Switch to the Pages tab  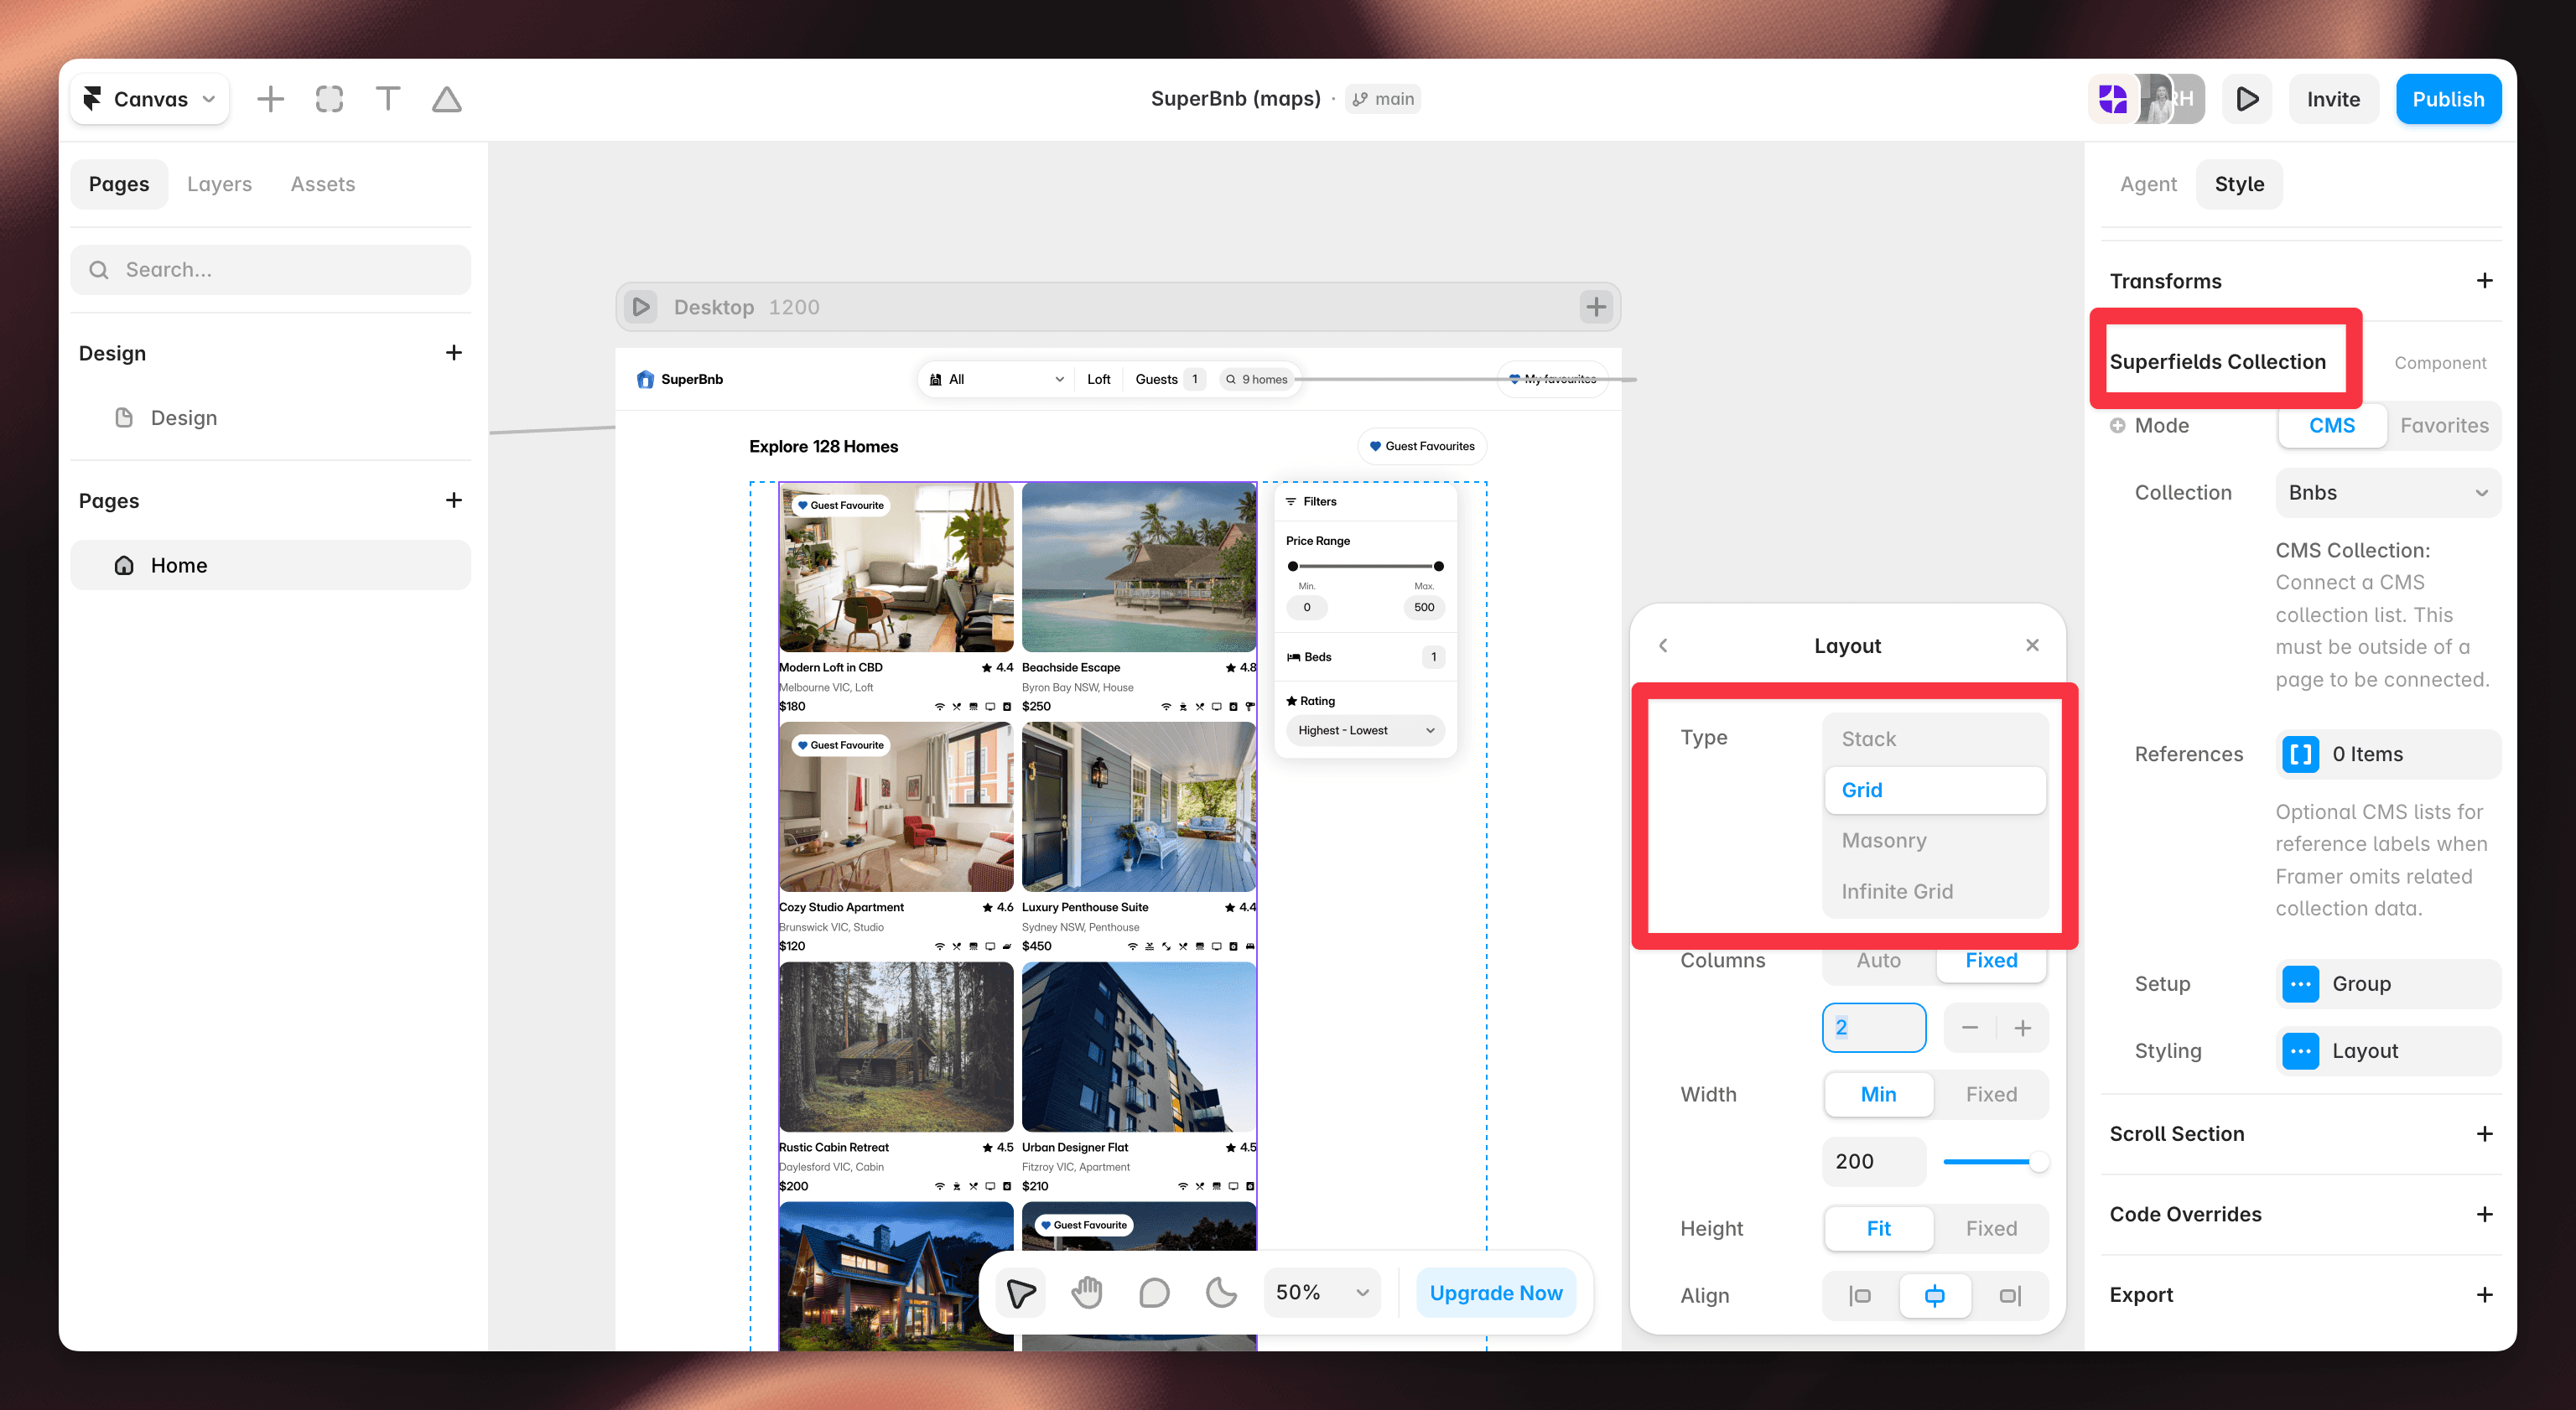[x=119, y=184]
